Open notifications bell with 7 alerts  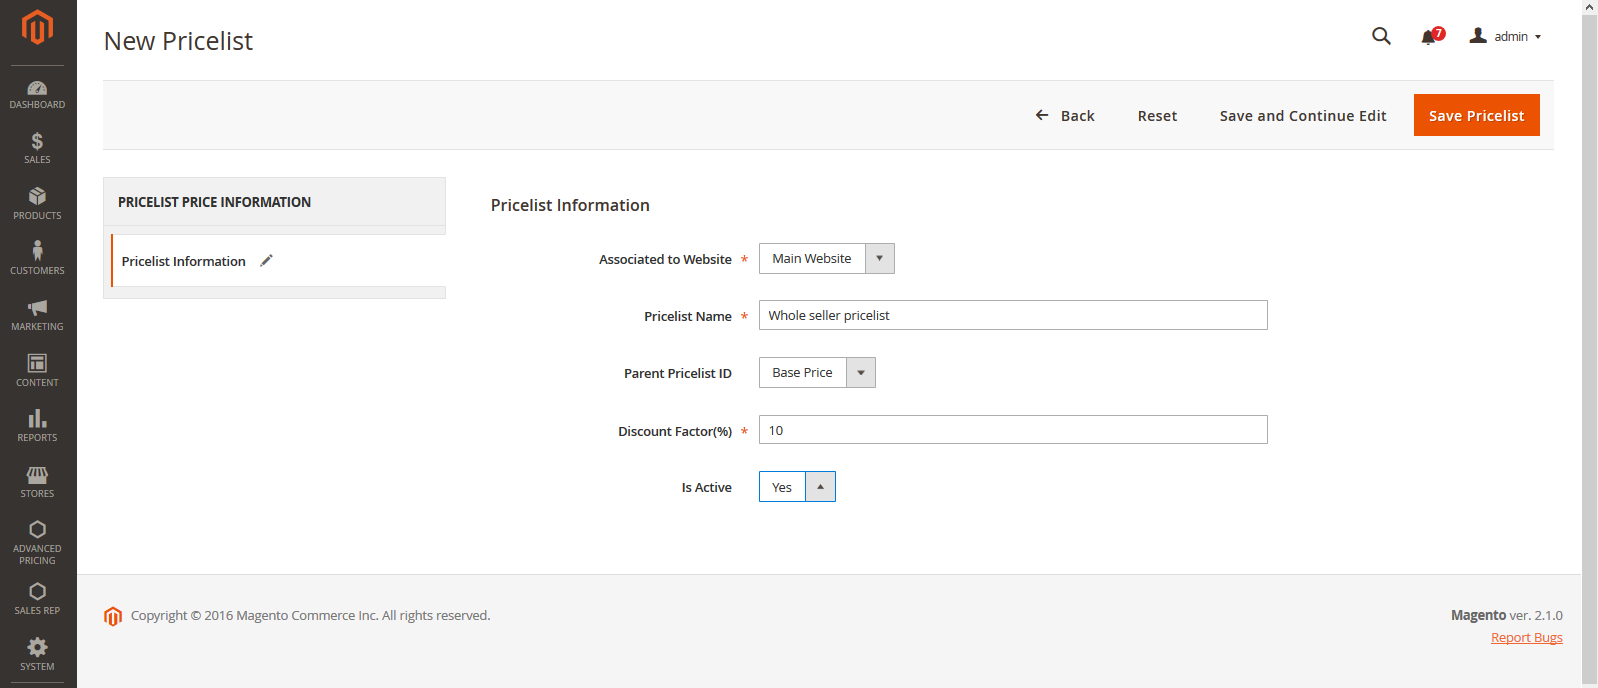[1432, 36]
